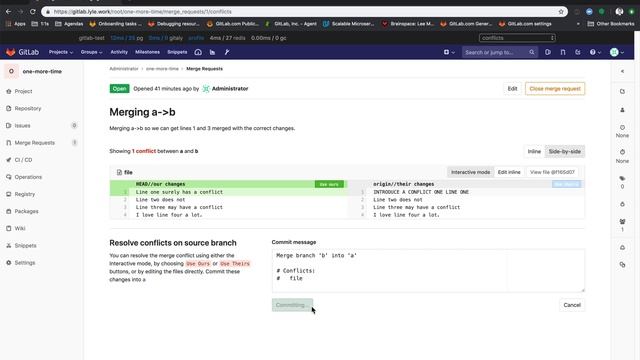The image size is (640, 360).
Task: Click the participants icon in right sidebar
Action: 622,222
